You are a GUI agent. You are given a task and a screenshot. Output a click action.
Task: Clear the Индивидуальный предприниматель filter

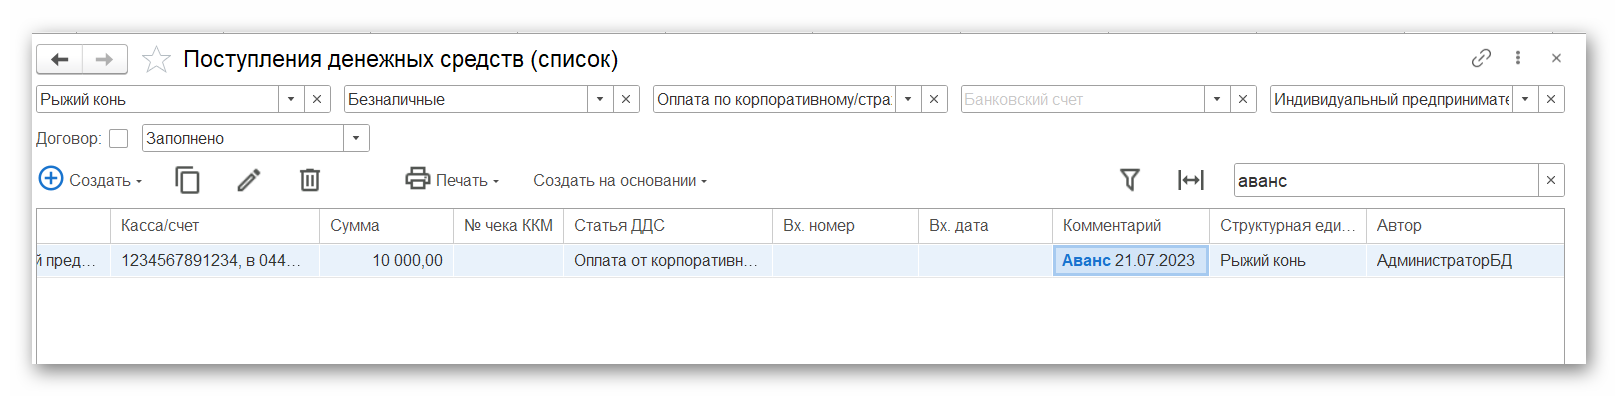1551,99
